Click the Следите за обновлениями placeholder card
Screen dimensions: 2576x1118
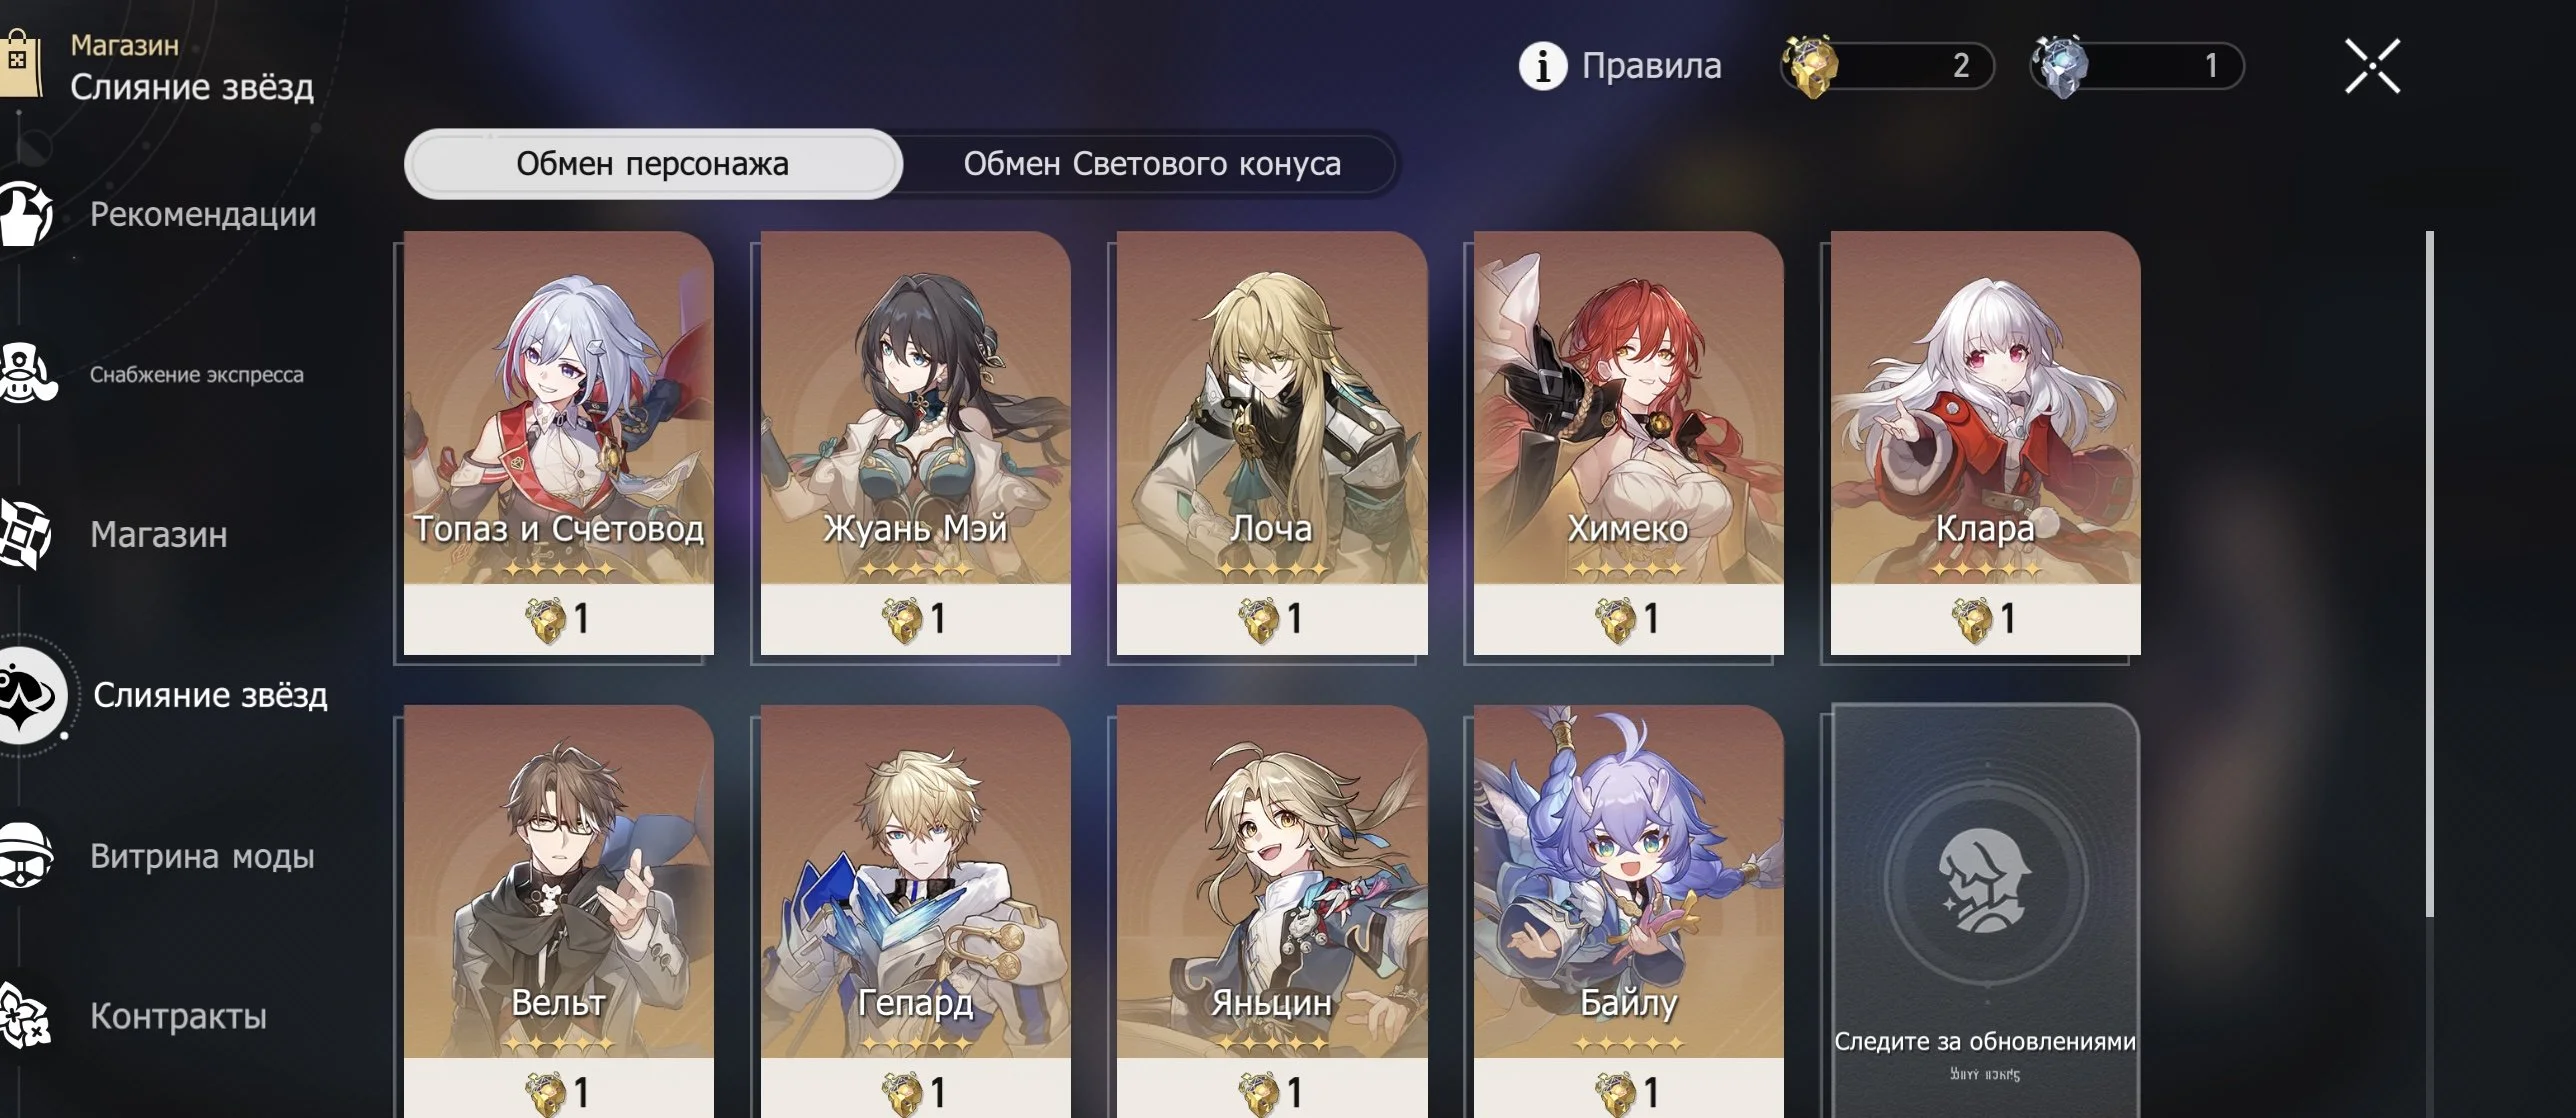point(1985,912)
